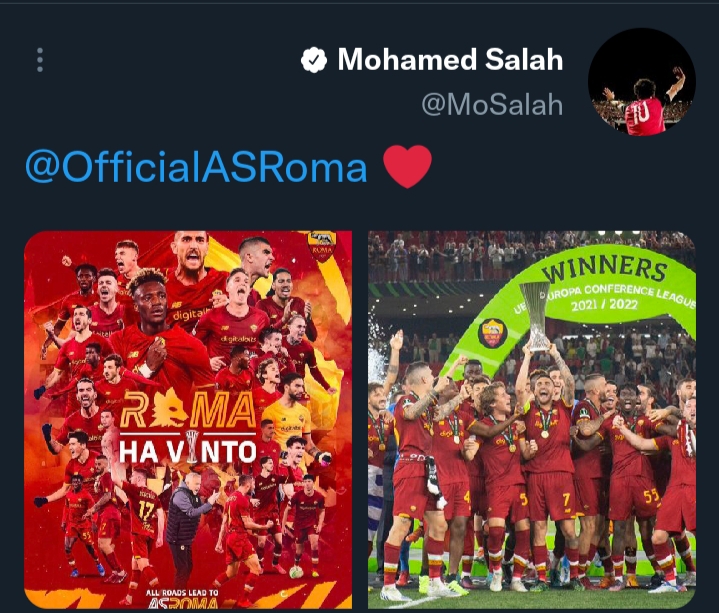Click the silver trophy held aloft
This screenshot has height=613, width=719.
tap(537, 316)
